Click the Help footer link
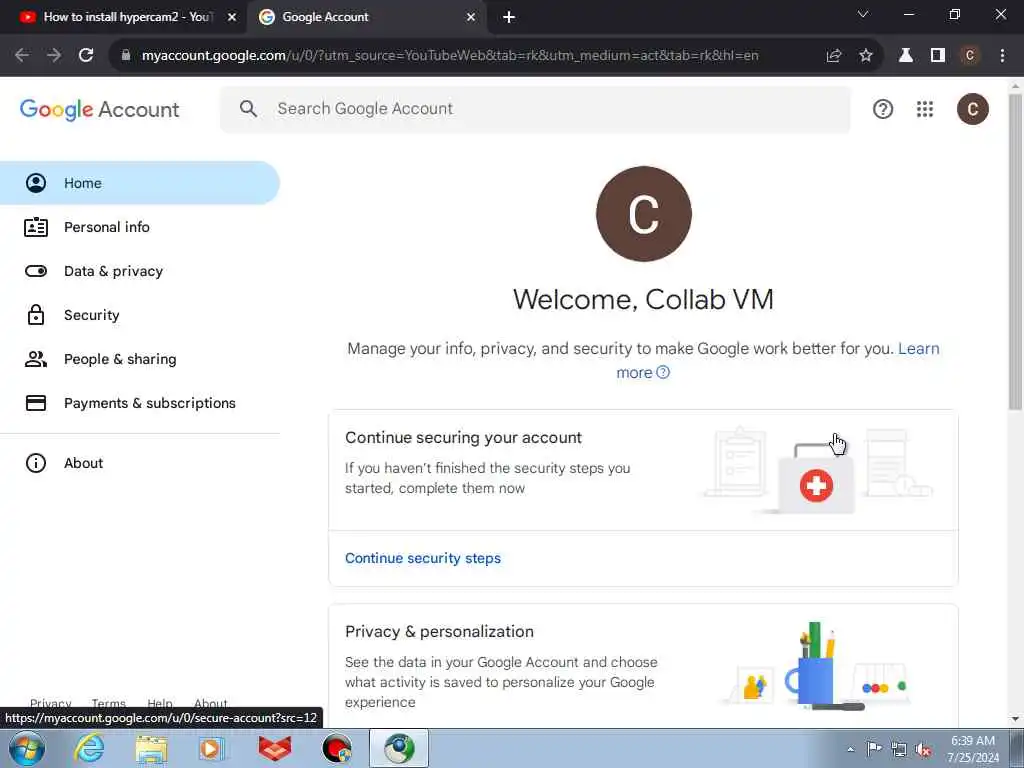The image size is (1024, 768). (x=159, y=703)
